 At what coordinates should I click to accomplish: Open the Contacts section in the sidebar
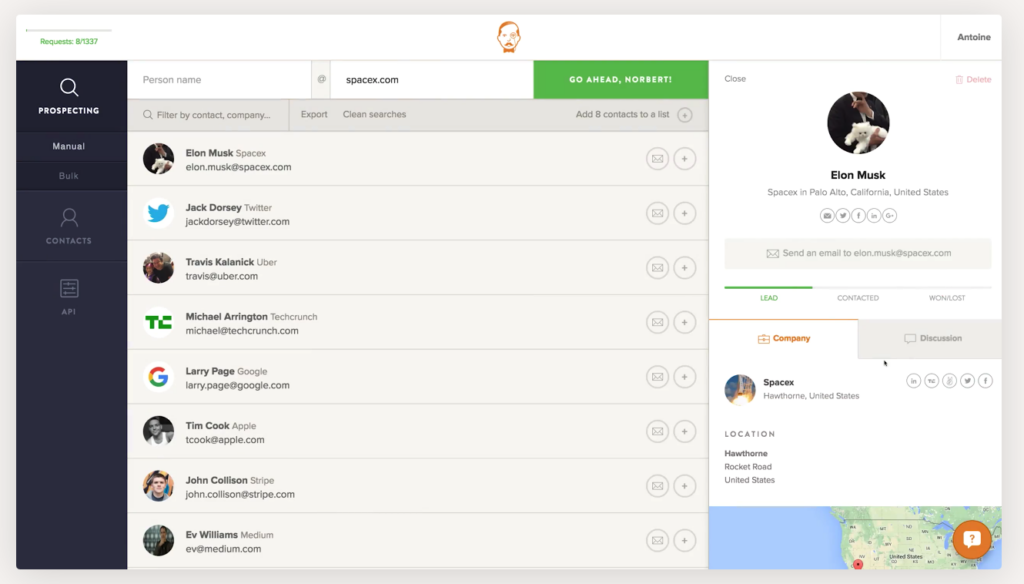(x=68, y=225)
